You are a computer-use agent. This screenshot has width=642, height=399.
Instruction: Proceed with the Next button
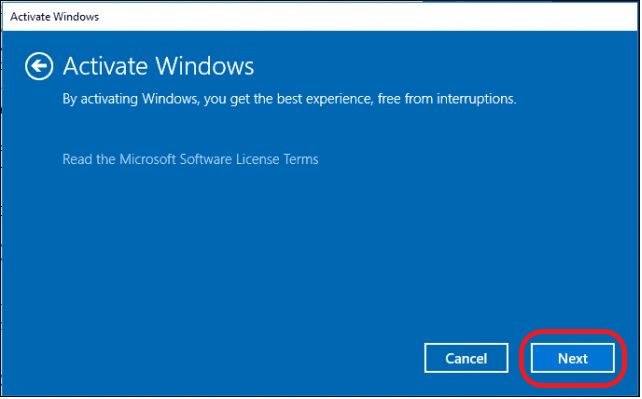[573, 358]
